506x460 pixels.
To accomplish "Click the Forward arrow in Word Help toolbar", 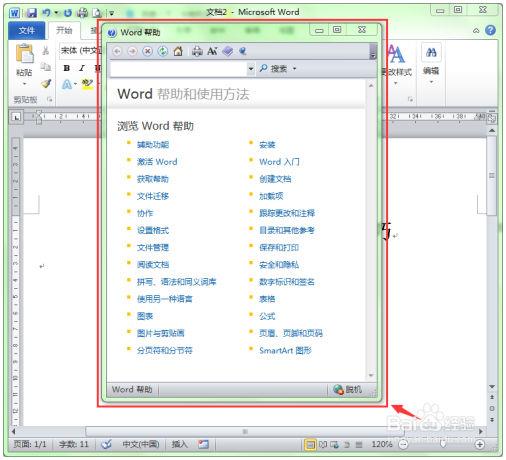I will [x=132, y=51].
